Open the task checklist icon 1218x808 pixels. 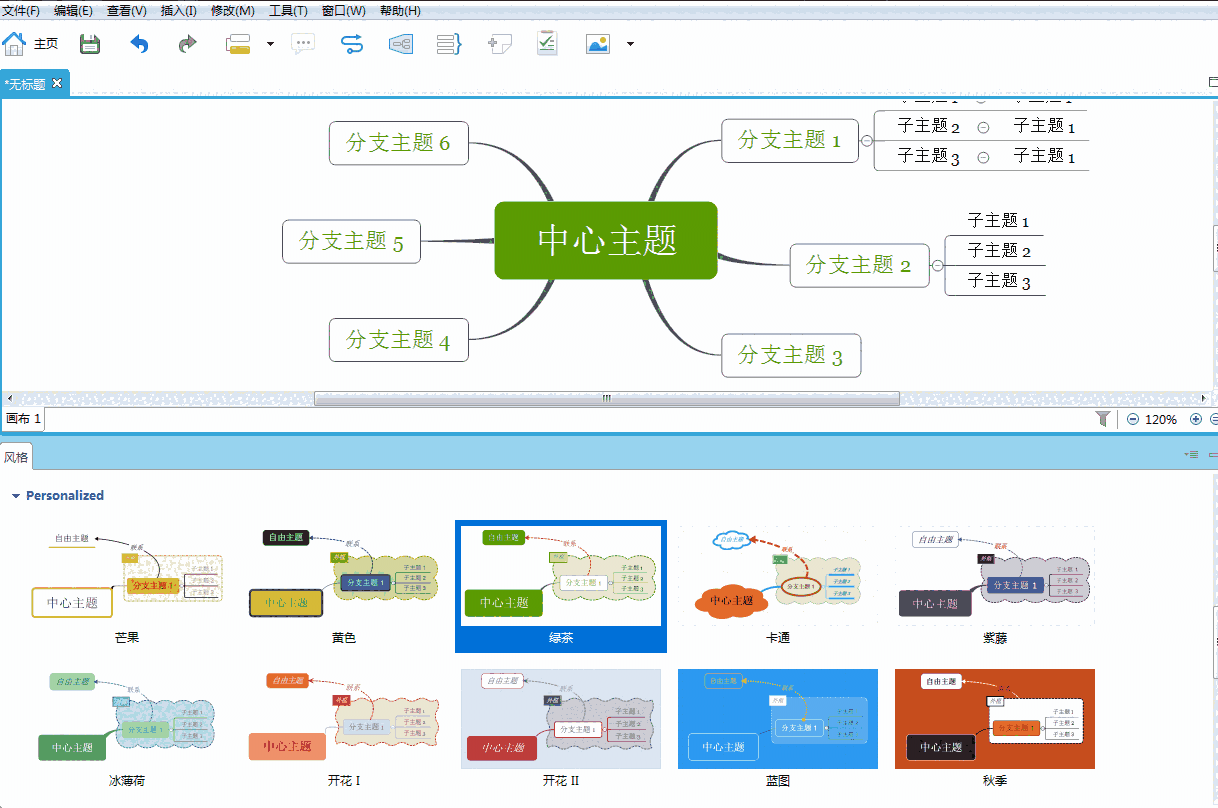pos(546,43)
